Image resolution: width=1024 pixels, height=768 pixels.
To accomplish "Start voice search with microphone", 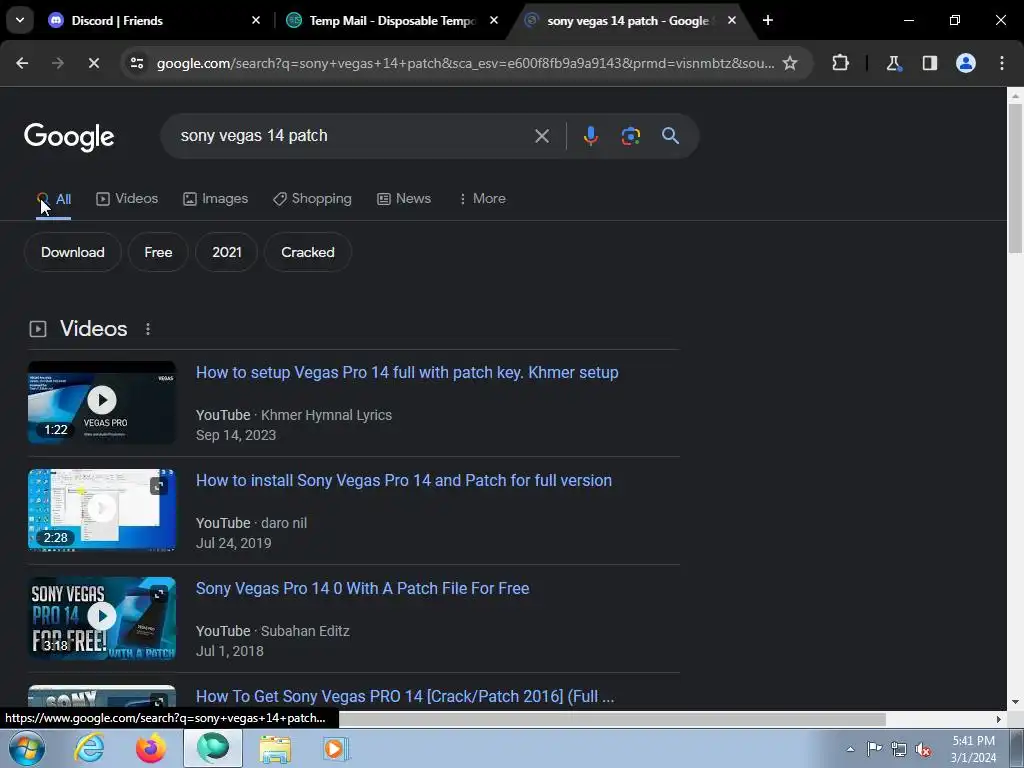I will 590,136.
